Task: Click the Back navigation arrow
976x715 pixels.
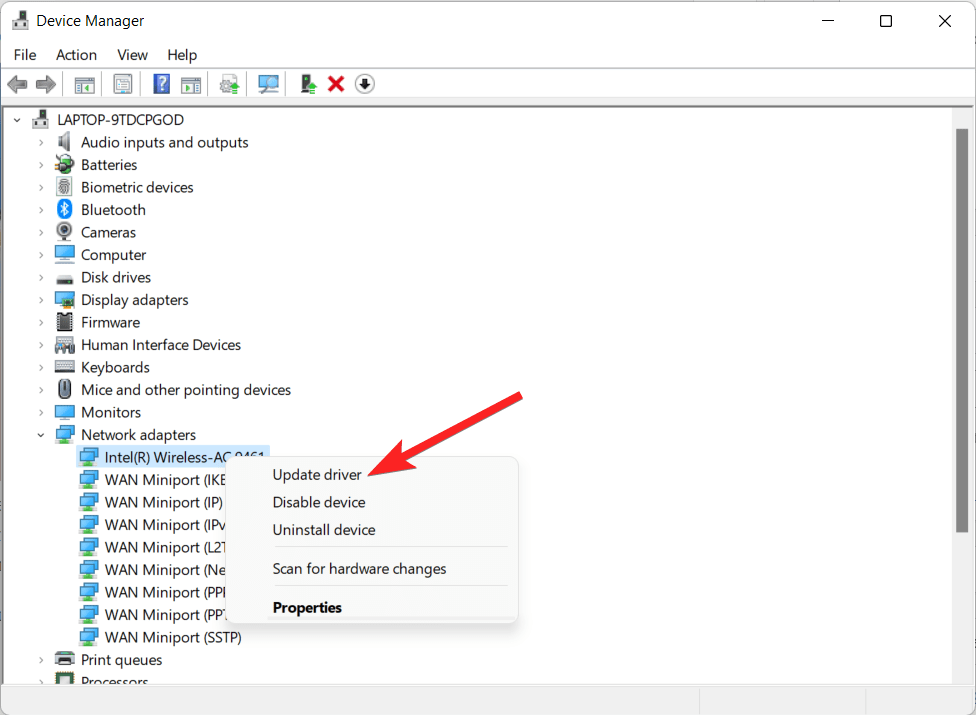Action: [x=17, y=83]
